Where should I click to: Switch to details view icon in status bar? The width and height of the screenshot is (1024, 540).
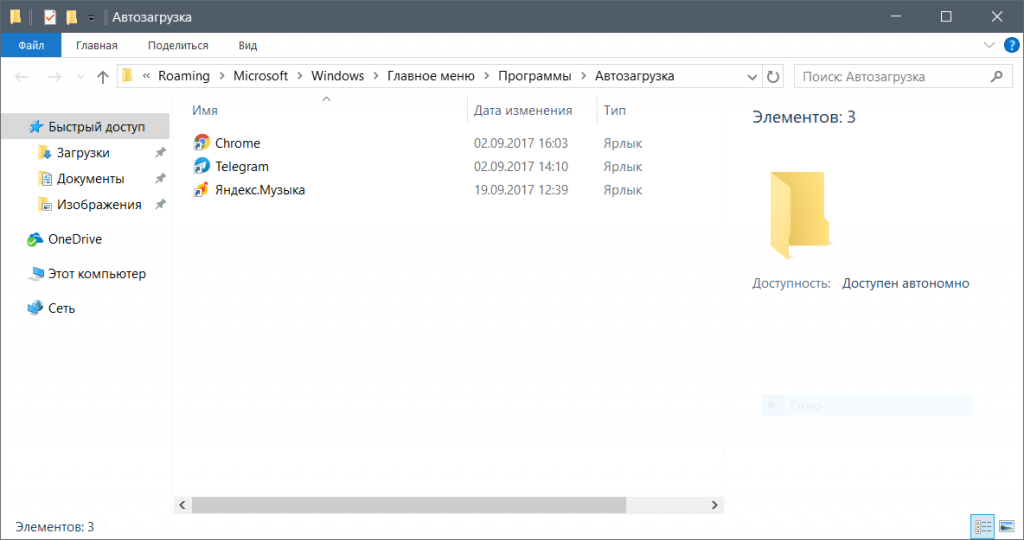point(983,526)
